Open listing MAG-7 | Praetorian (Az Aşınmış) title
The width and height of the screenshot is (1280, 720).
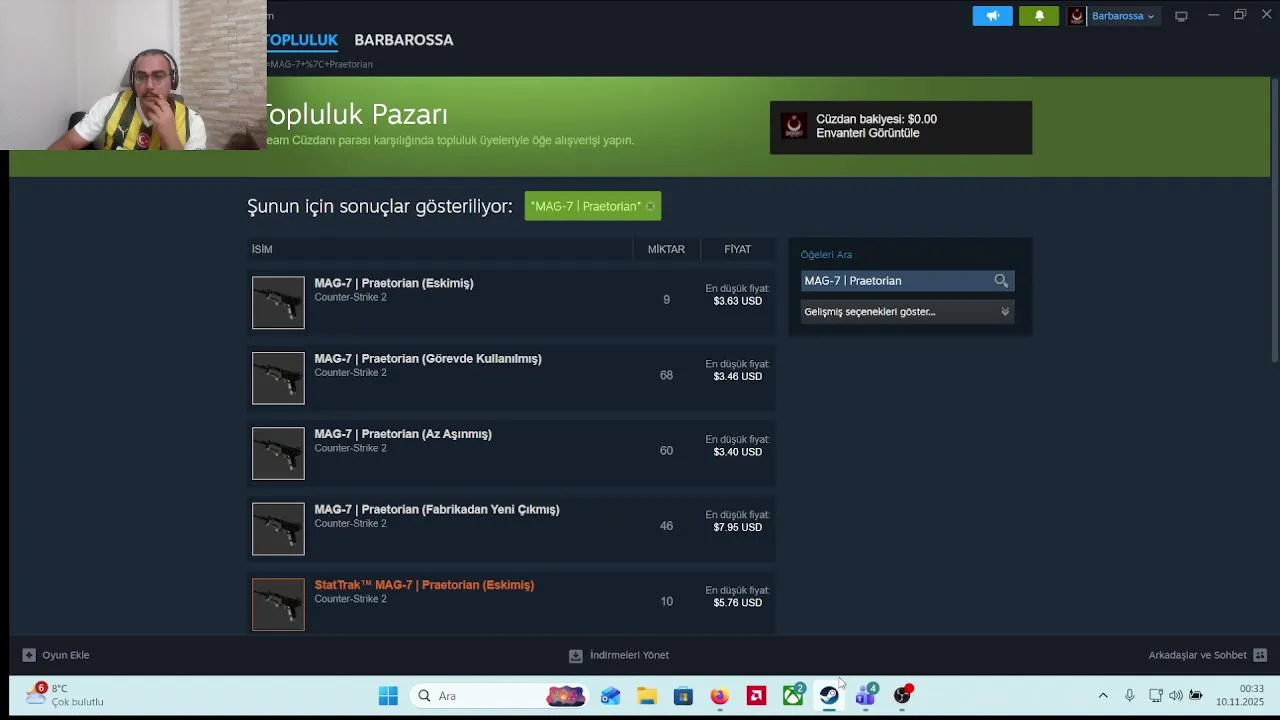[403, 434]
